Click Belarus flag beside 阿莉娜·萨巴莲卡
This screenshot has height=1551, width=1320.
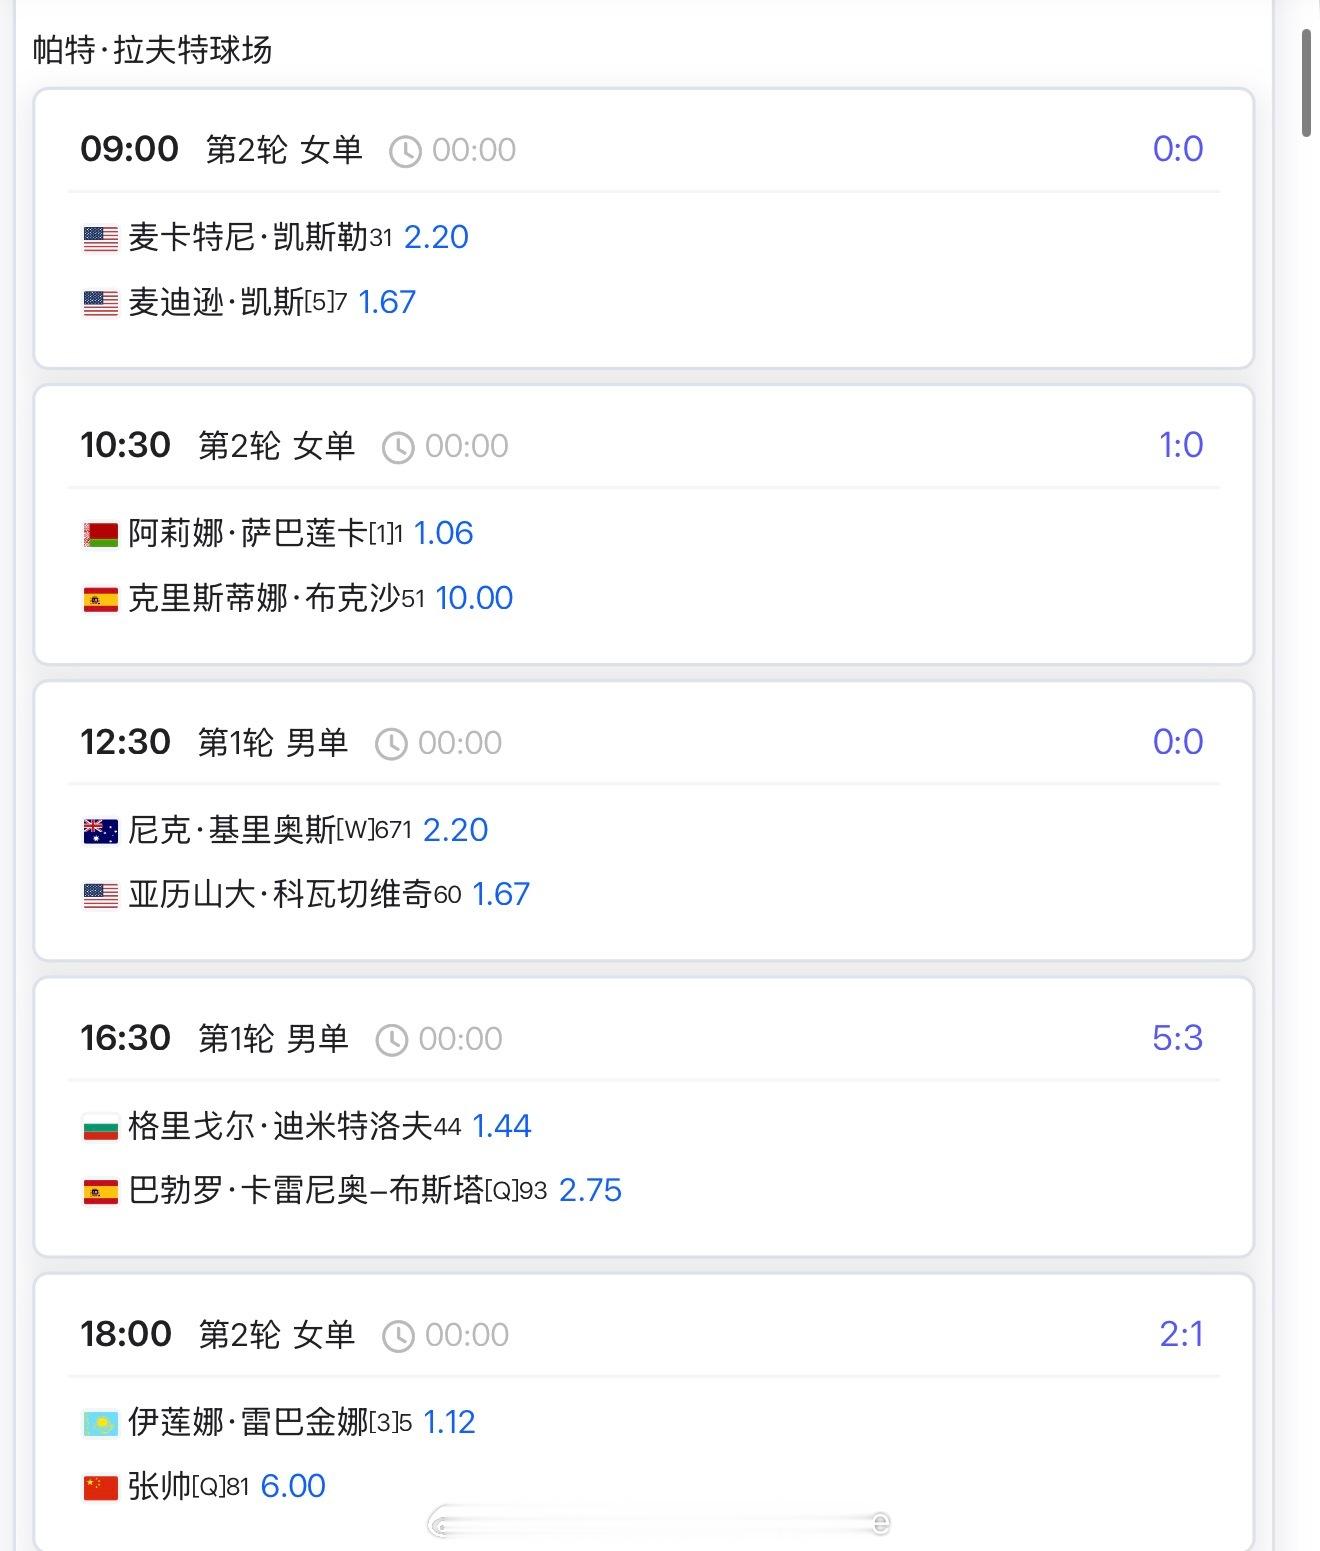click(100, 535)
